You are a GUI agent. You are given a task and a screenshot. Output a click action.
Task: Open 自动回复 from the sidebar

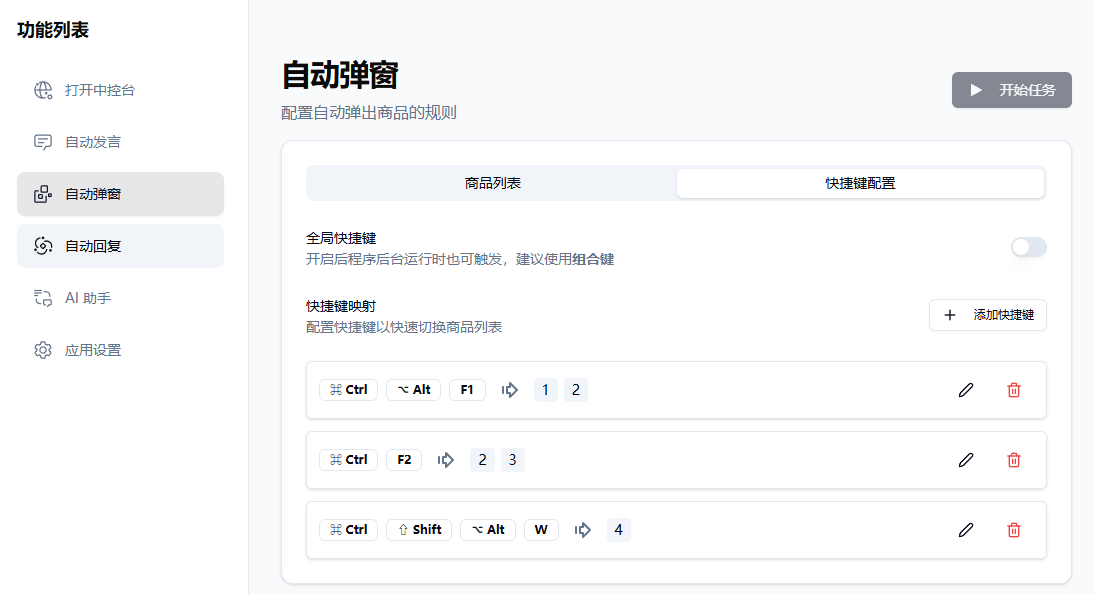click(42, 245)
